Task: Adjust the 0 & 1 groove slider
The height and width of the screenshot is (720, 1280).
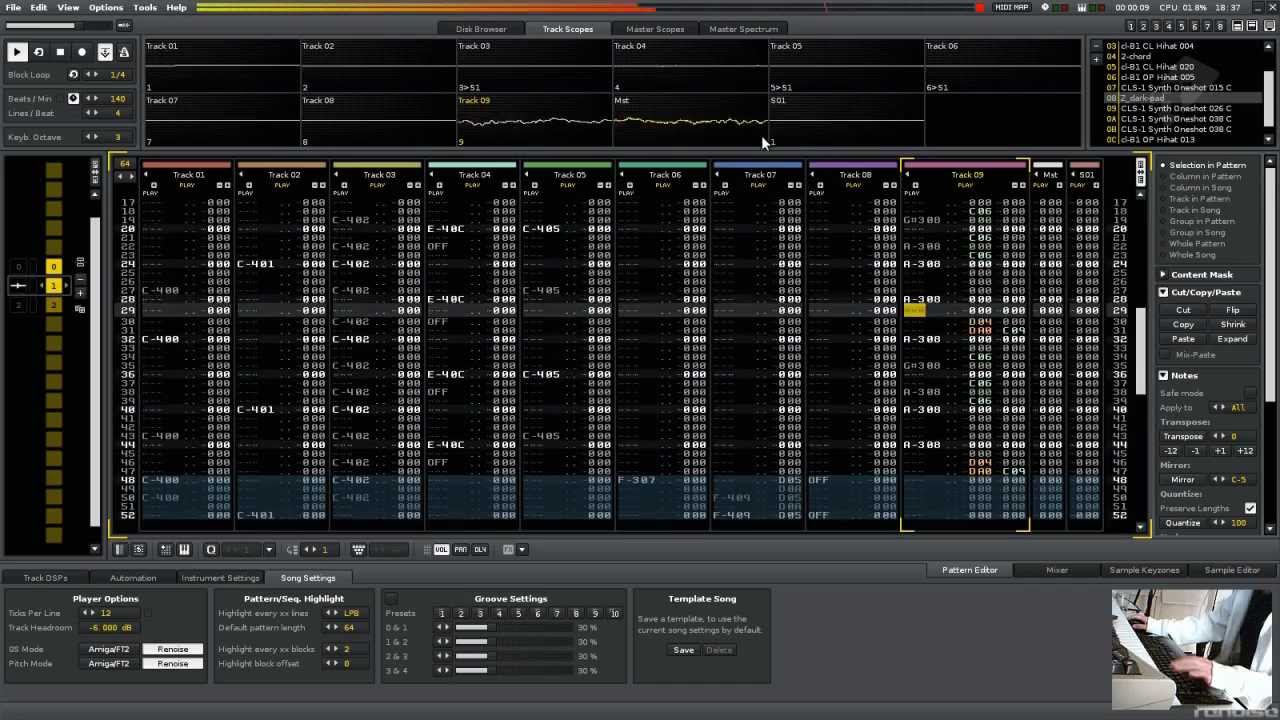Action: (513, 627)
